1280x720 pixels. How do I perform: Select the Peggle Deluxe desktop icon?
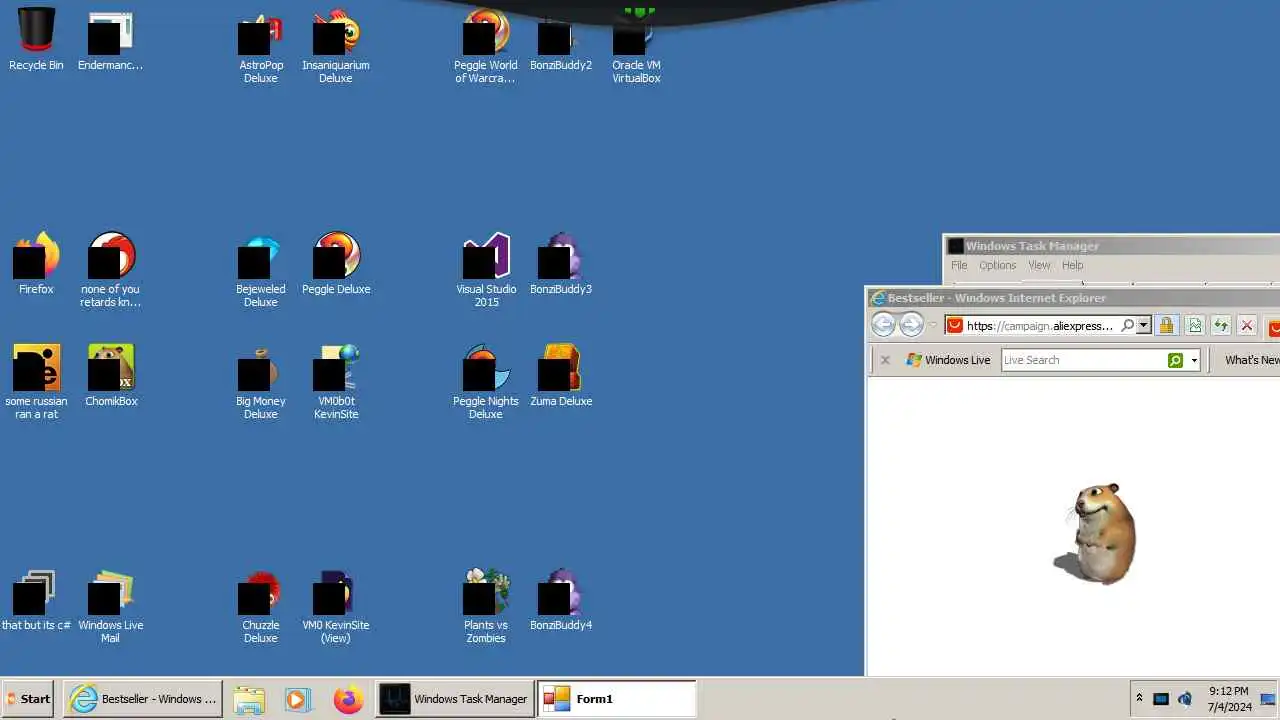click(336, 264)
